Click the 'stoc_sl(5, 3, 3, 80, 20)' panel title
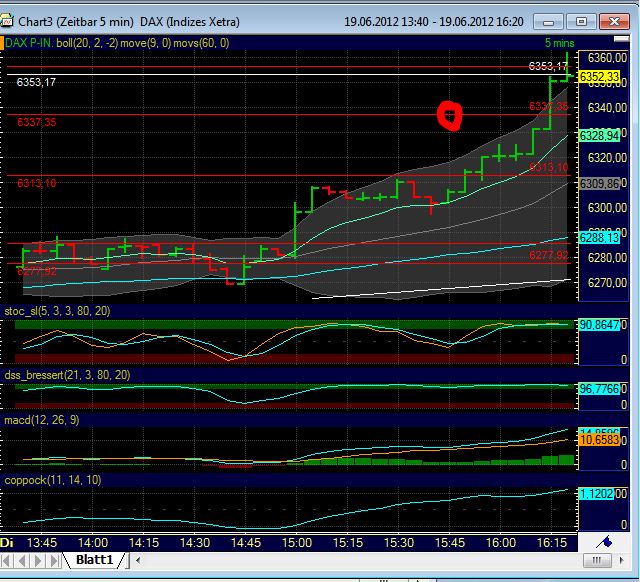 point(57,311)
